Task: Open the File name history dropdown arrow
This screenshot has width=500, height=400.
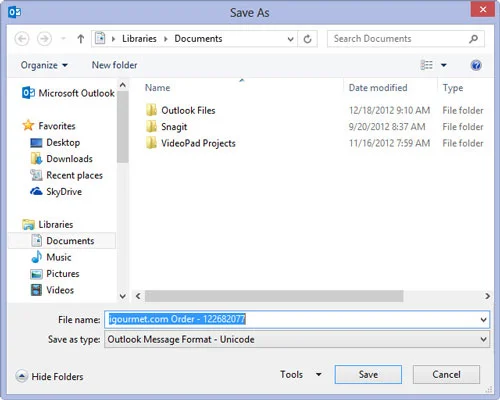Action: click(483, 320)
